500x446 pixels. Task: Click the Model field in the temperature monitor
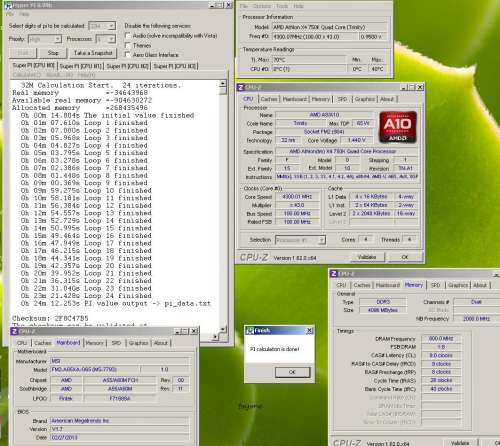[330, 27]
